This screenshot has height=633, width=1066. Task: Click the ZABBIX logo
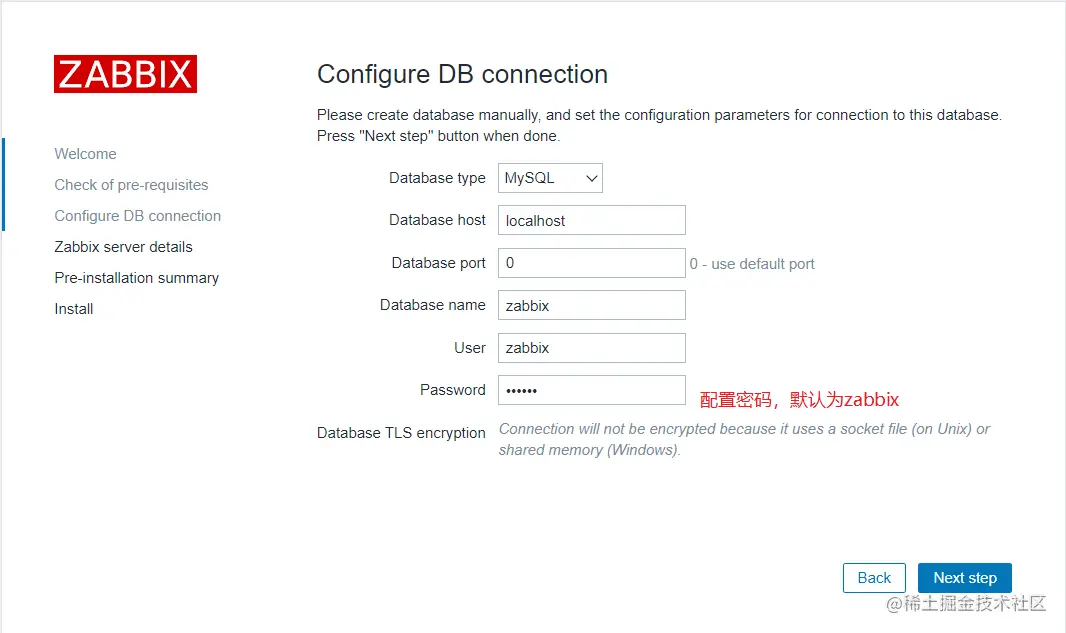(x=125, y=74)
